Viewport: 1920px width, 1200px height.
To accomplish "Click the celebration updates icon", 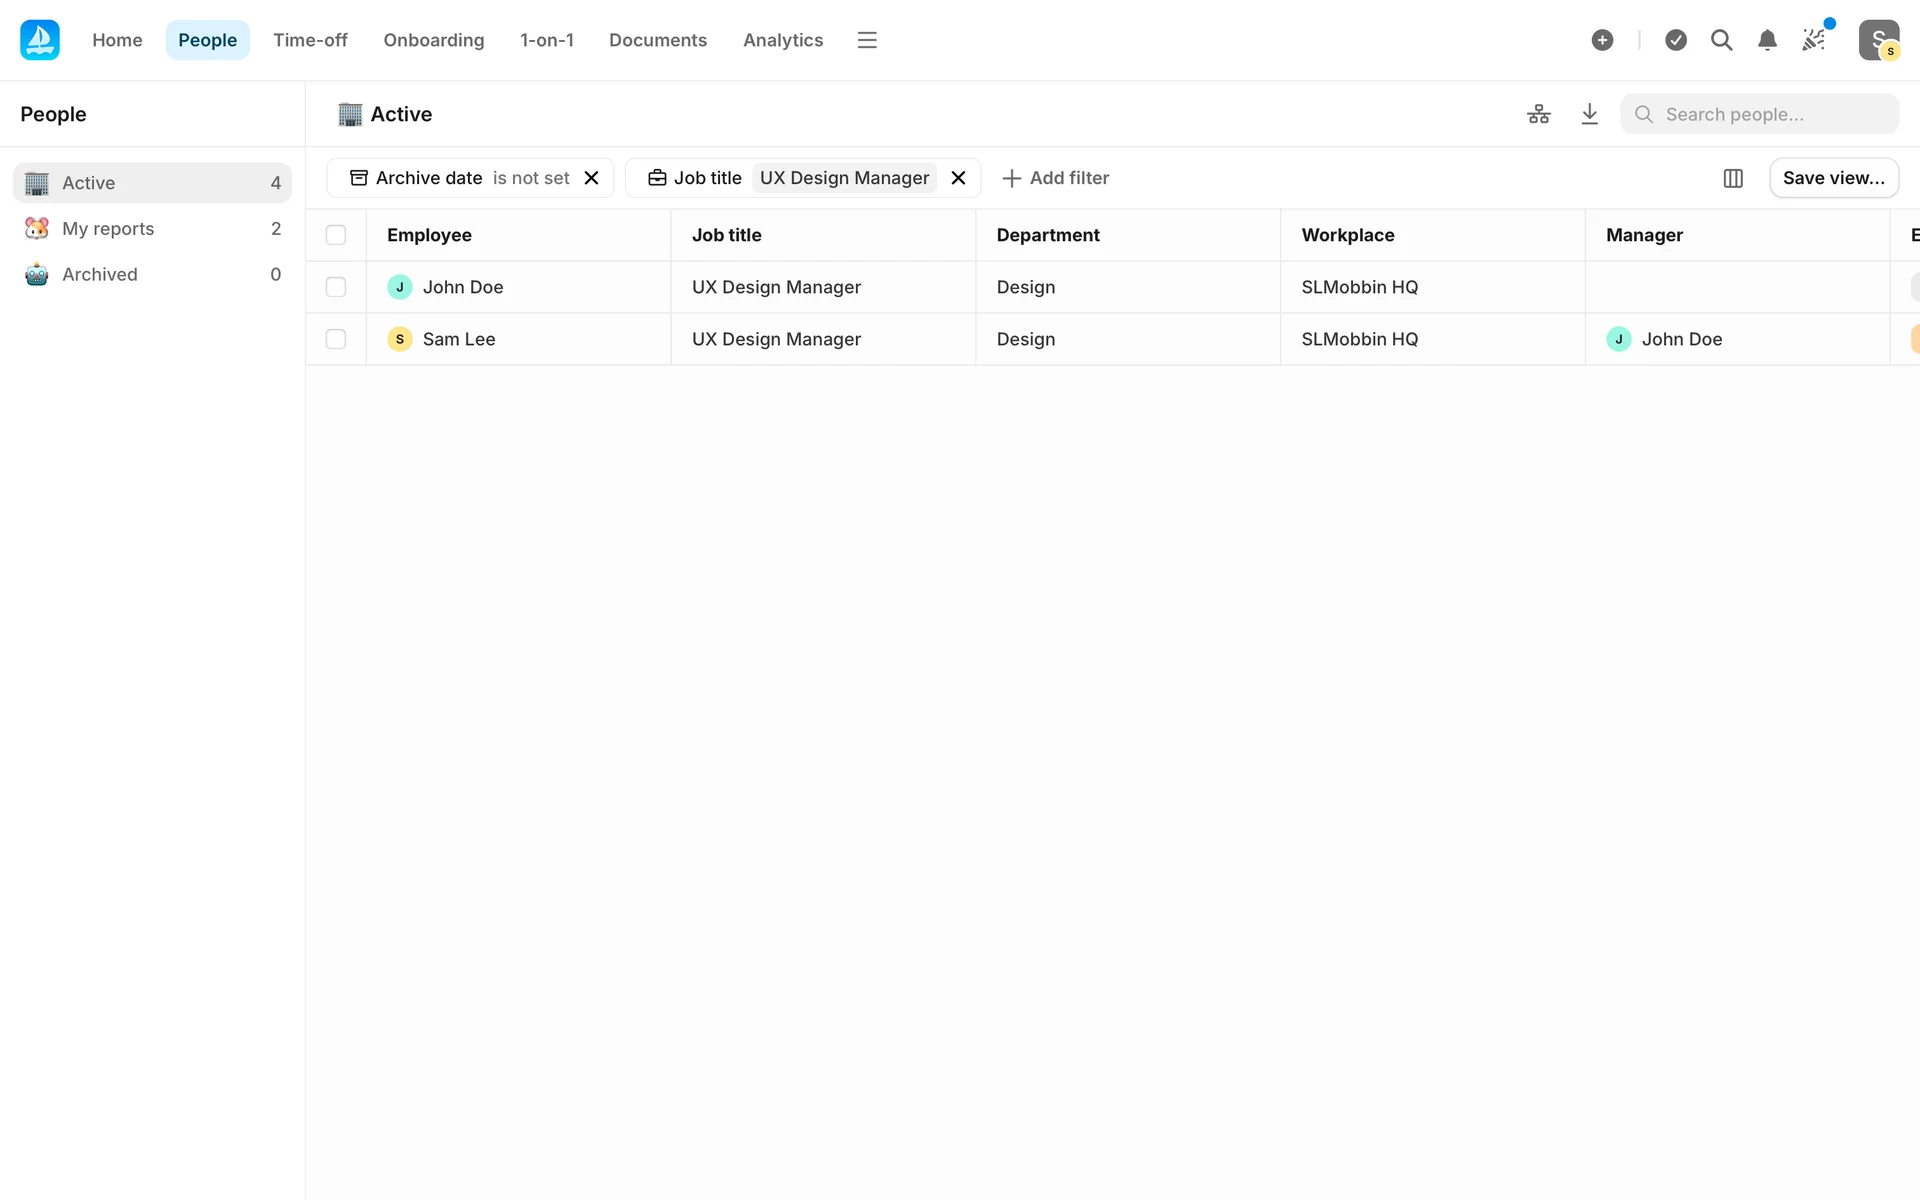I will pyautogui.click(x=1813, y=40).
